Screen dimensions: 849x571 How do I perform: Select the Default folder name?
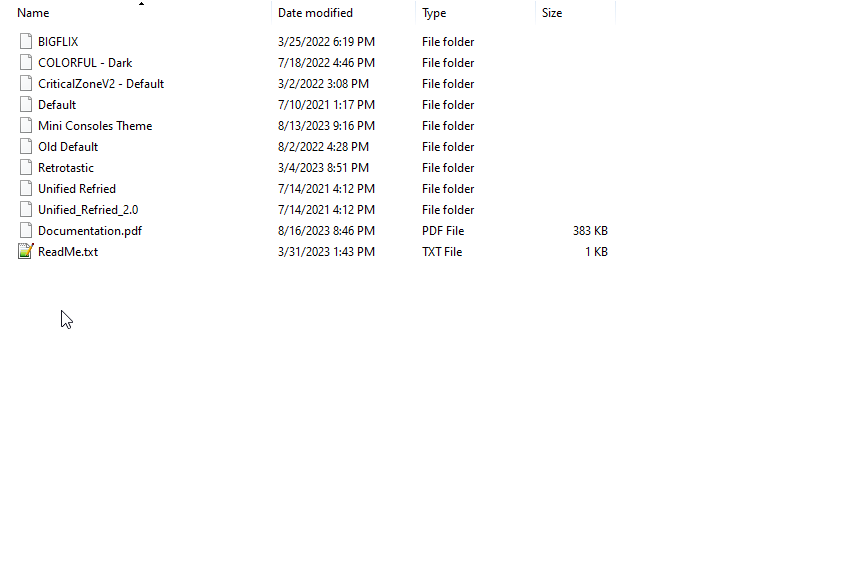pos(57,105)
